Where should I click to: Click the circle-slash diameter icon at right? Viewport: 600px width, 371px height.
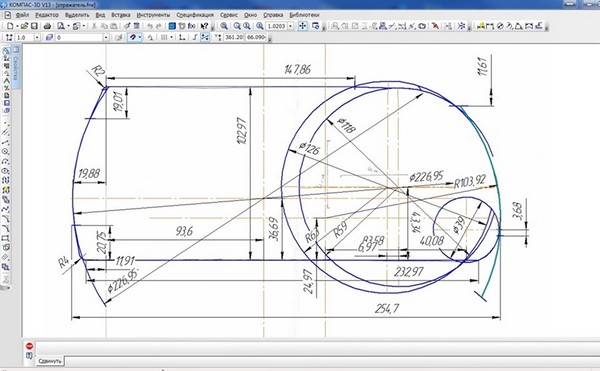pos(500,26)
